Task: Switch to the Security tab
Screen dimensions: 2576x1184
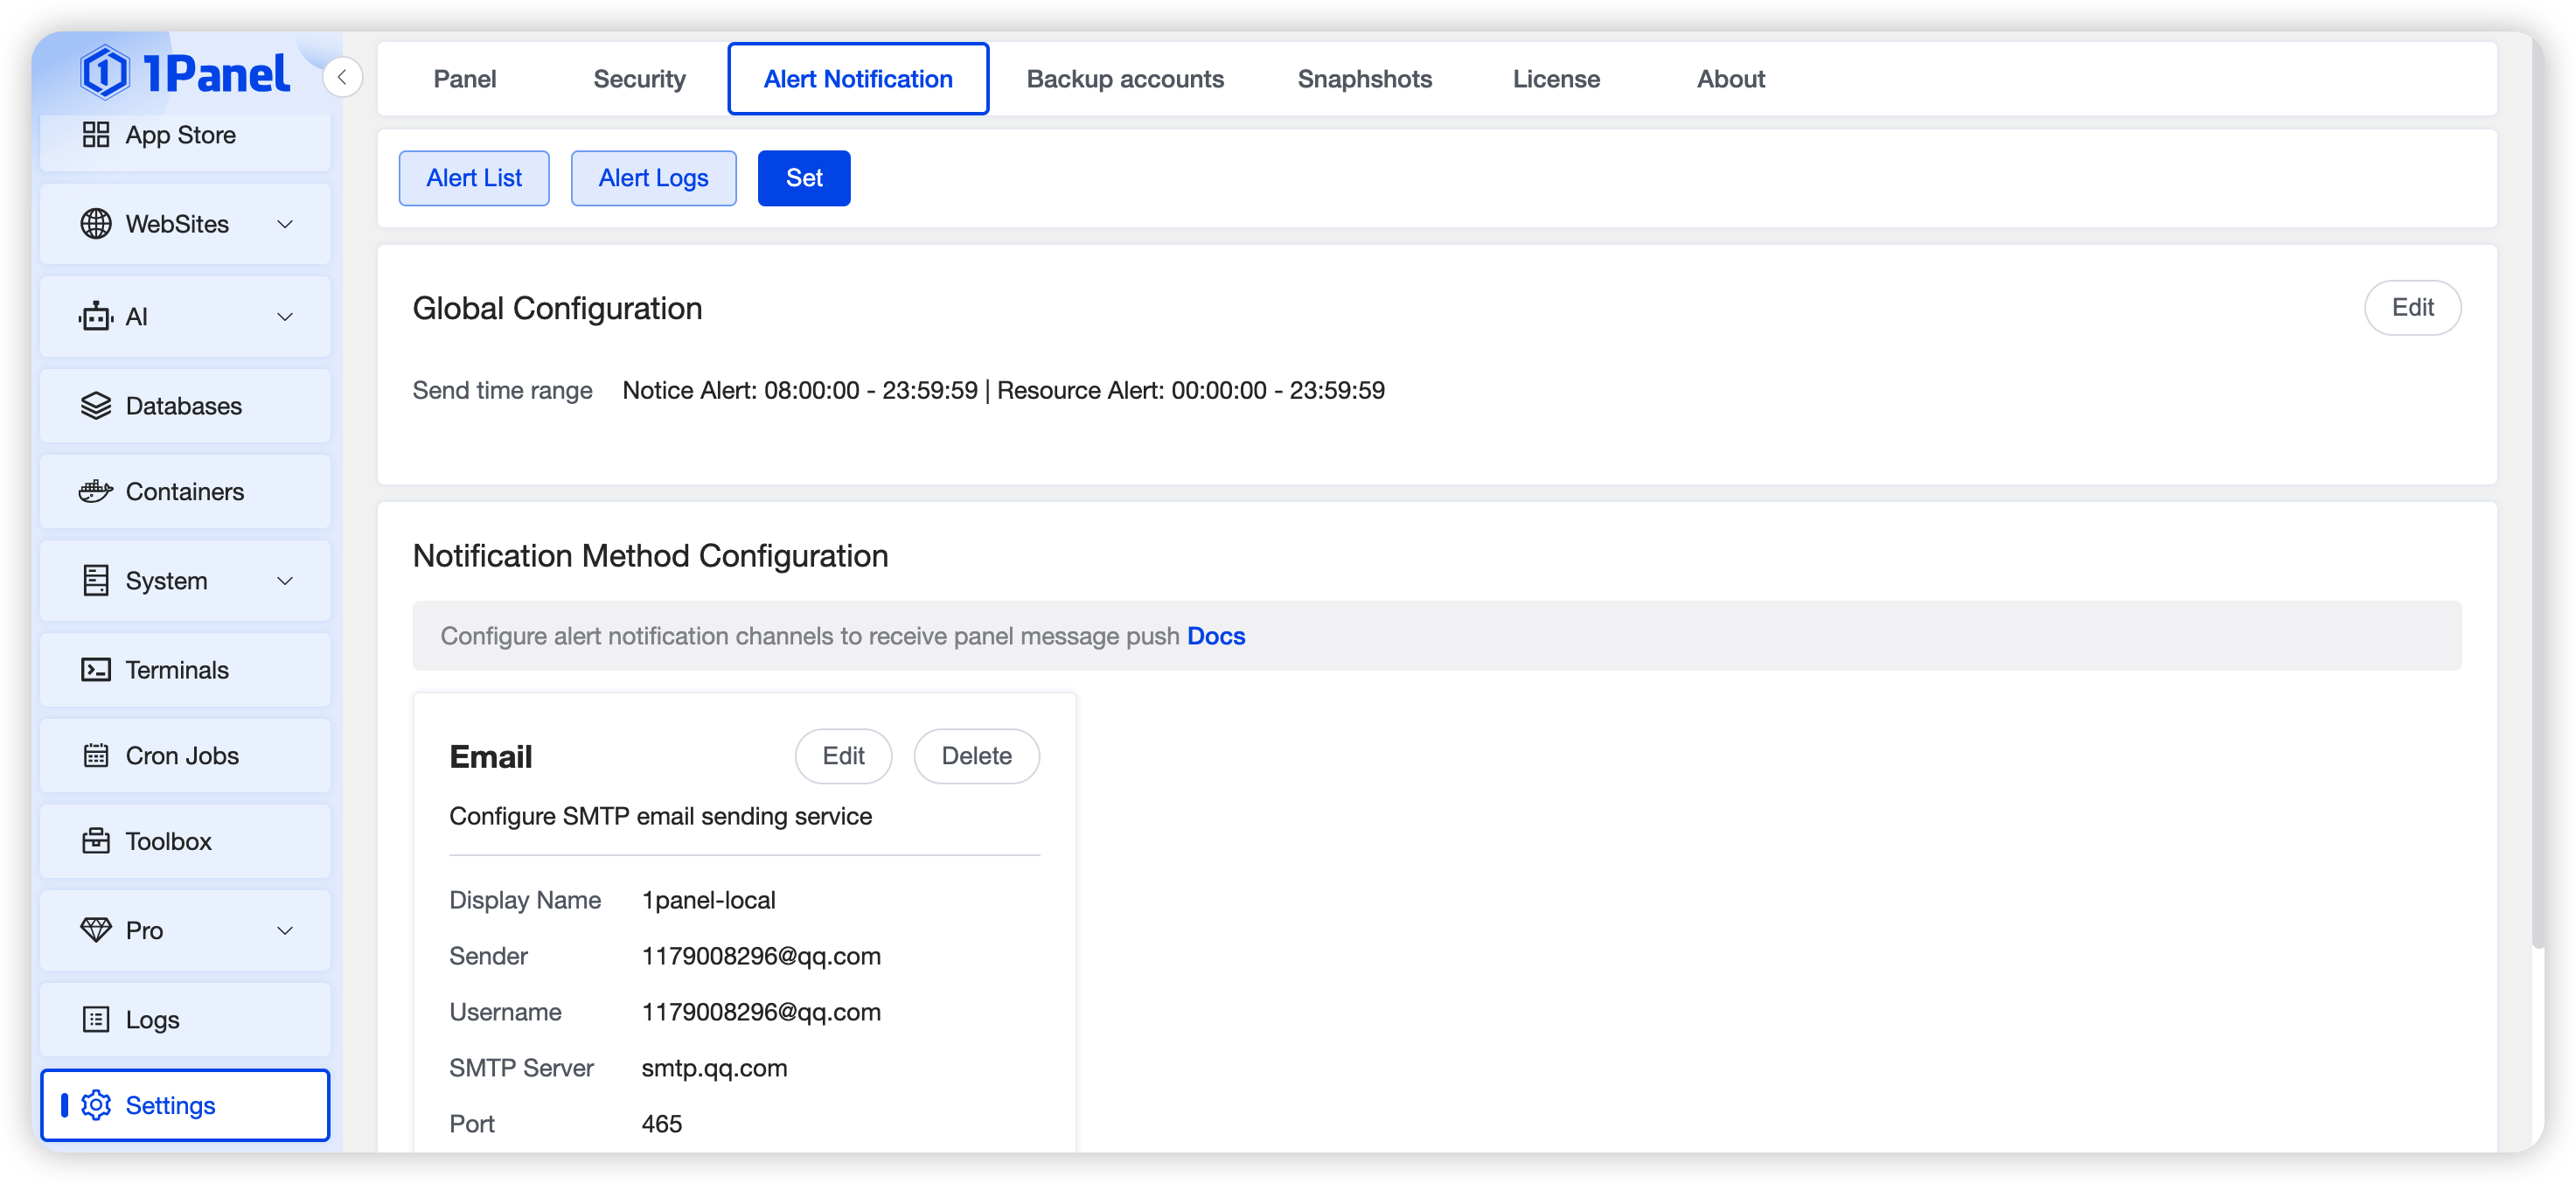Action: tap(639, 79)
